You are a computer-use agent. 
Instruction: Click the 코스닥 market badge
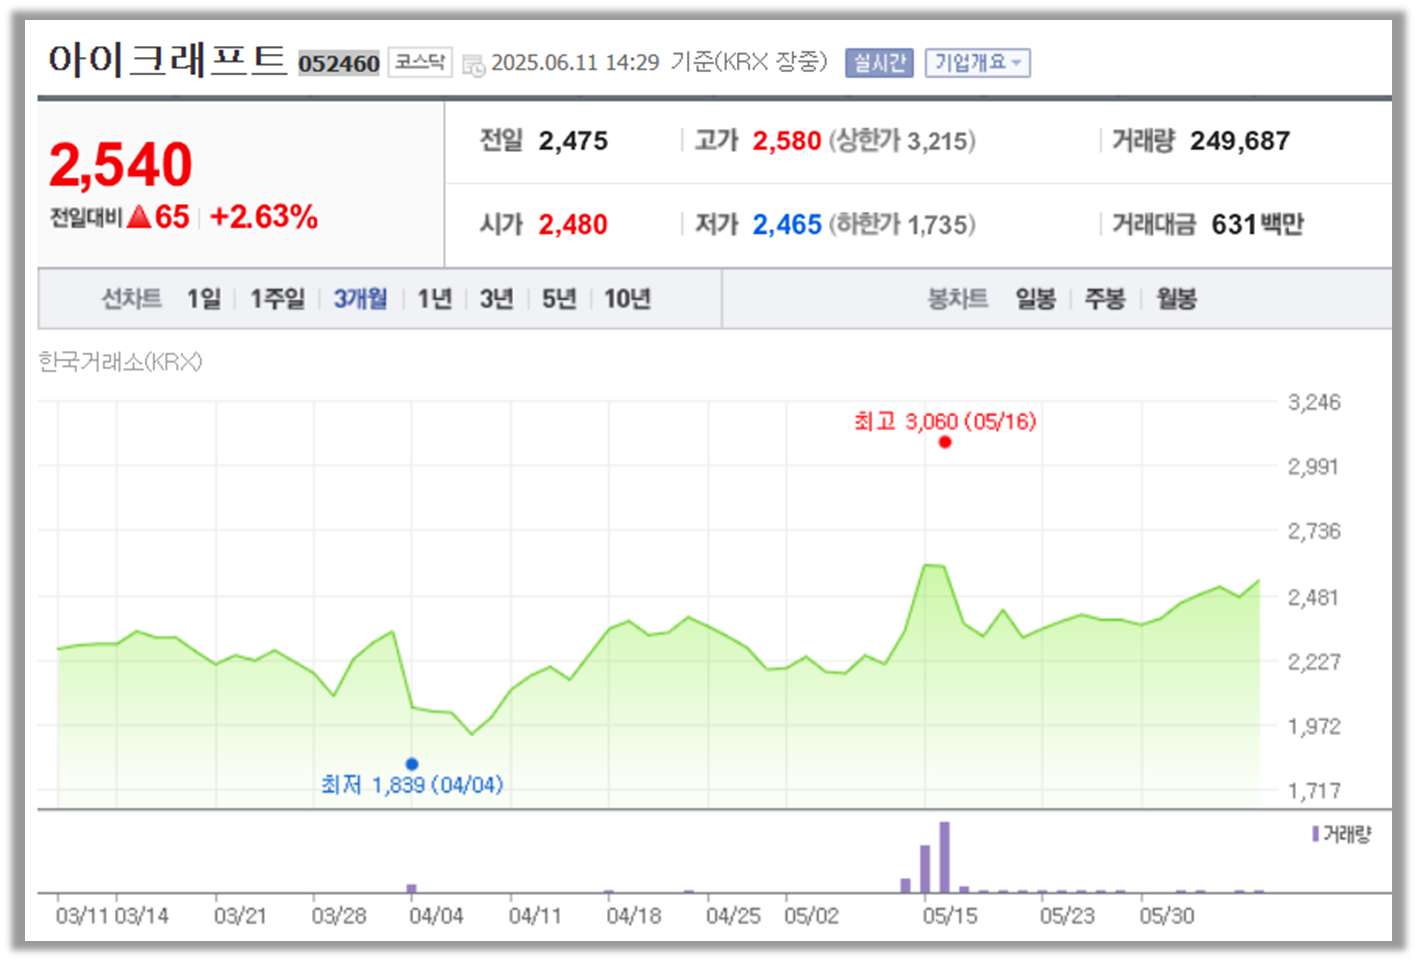point(420,62)
